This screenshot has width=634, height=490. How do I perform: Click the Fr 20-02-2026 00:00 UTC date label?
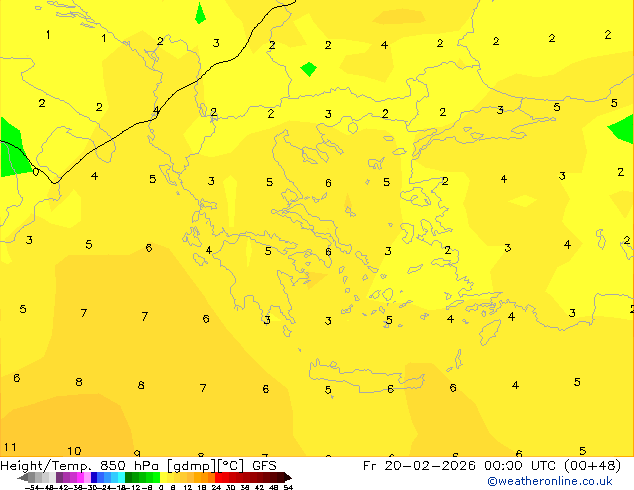coord(461,466)
